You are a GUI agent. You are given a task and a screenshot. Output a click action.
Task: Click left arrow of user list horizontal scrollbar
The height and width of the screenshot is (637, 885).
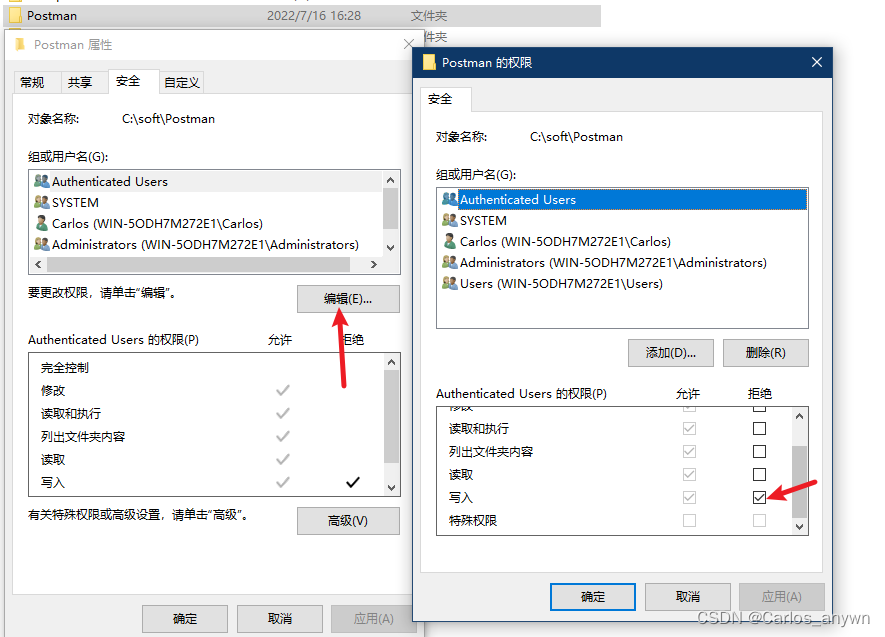[38, 264]
